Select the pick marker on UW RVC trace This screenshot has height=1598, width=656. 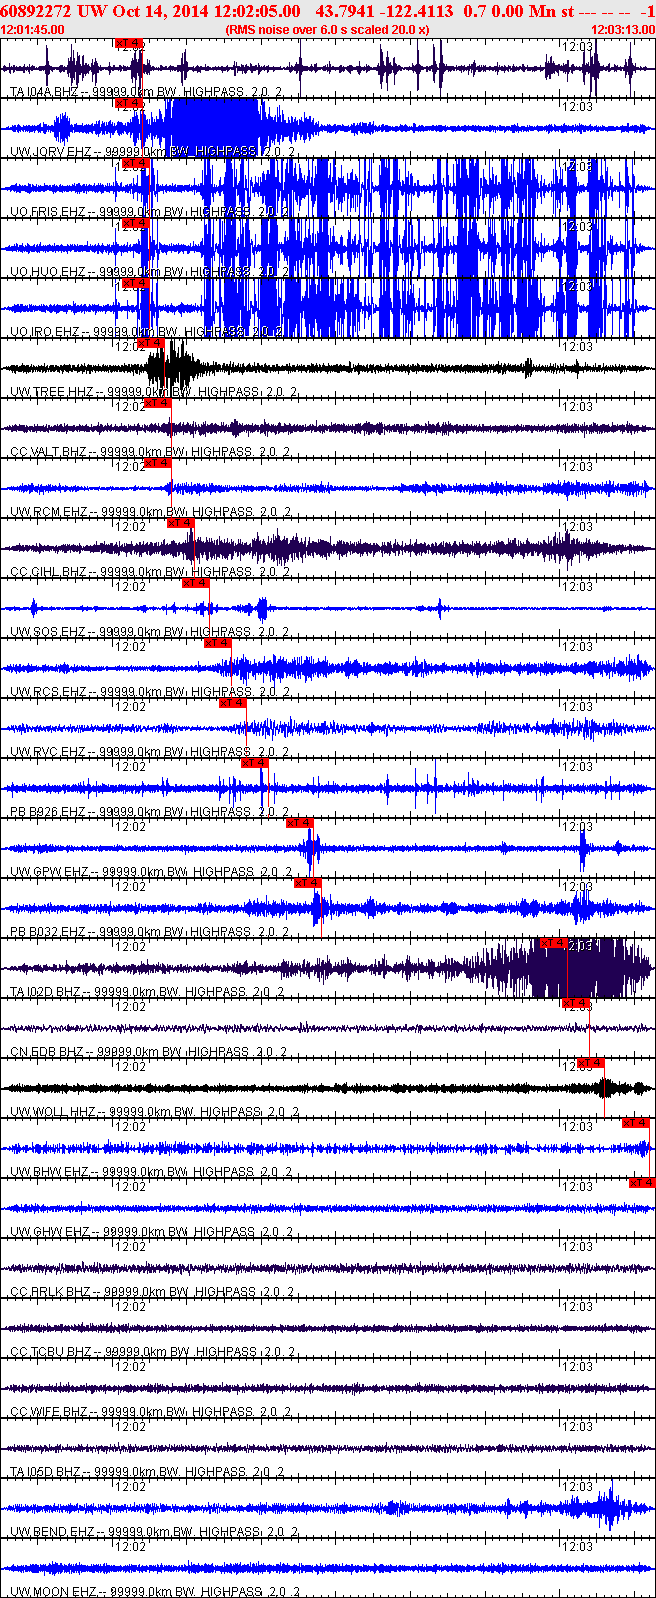(233, 703)
